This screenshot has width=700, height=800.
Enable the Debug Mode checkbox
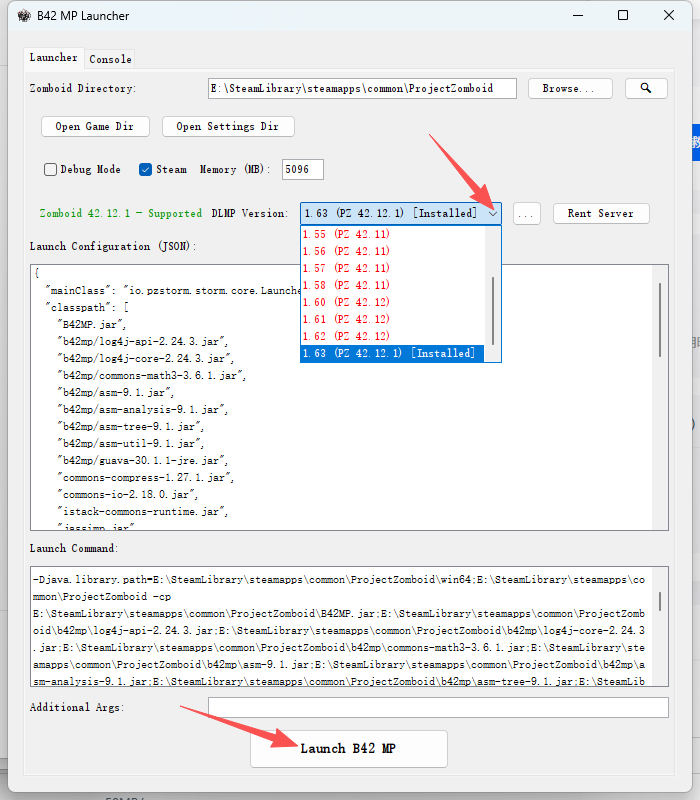[x=50, y=170]
